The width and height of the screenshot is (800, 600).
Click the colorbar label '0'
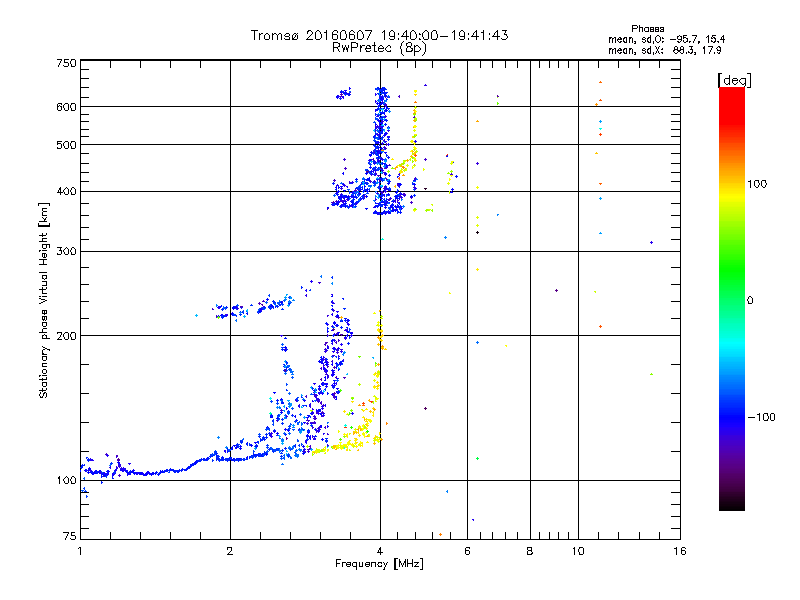click(x=750, y=301)
